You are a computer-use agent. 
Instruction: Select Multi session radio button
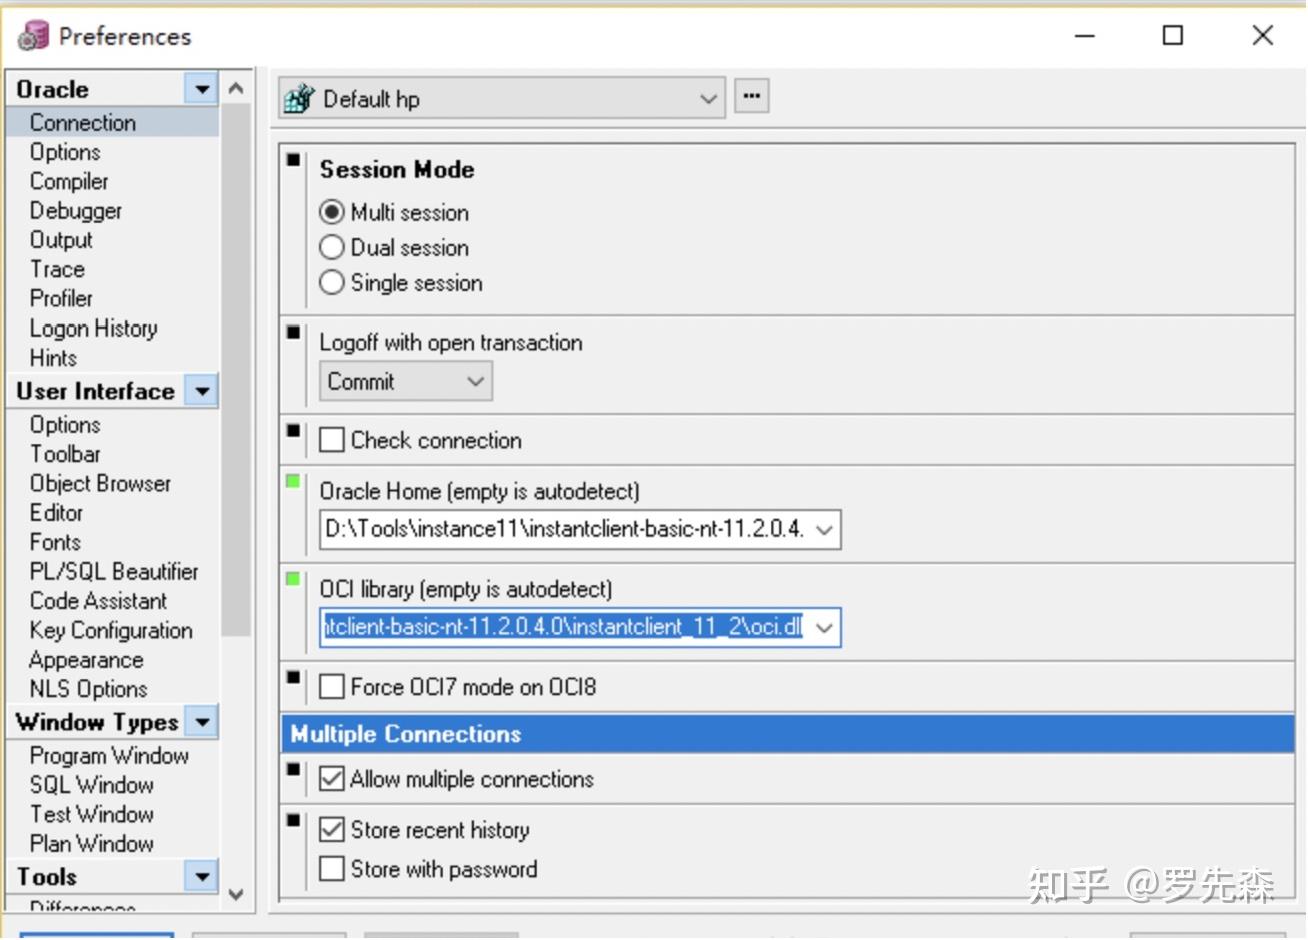pyautogui.click(x=332, y=212)
